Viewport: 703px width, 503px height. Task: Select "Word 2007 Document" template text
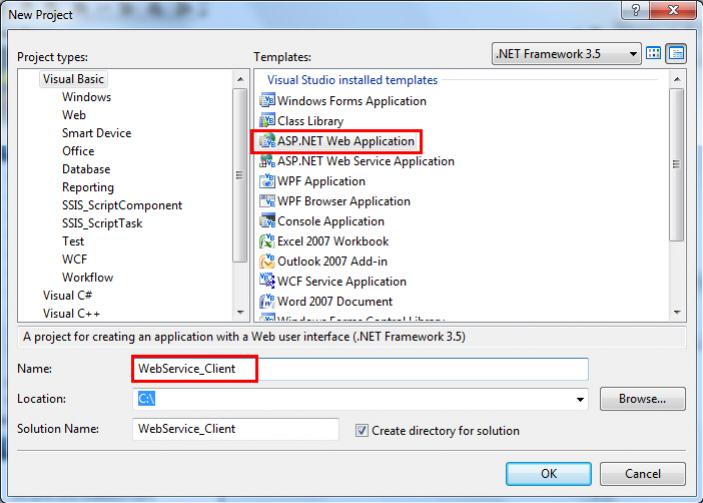[335, 301]
